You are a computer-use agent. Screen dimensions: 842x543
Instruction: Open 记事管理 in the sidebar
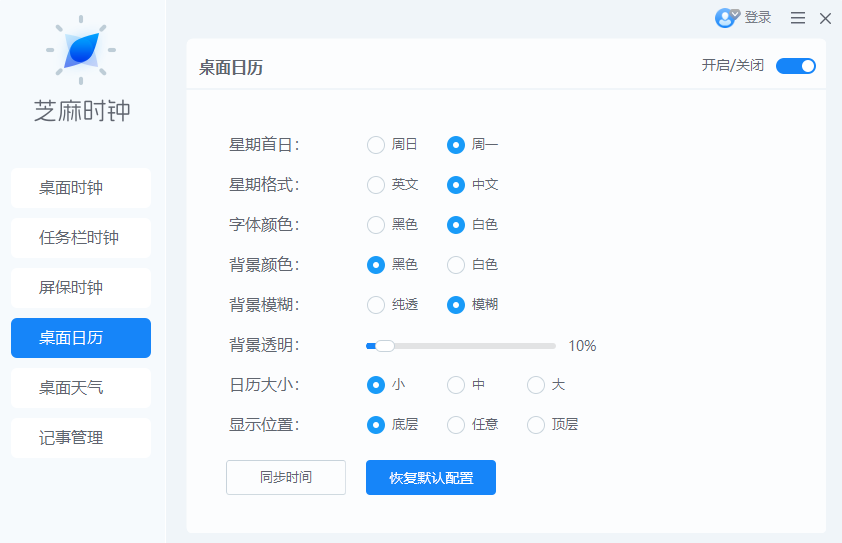(81, 438)
